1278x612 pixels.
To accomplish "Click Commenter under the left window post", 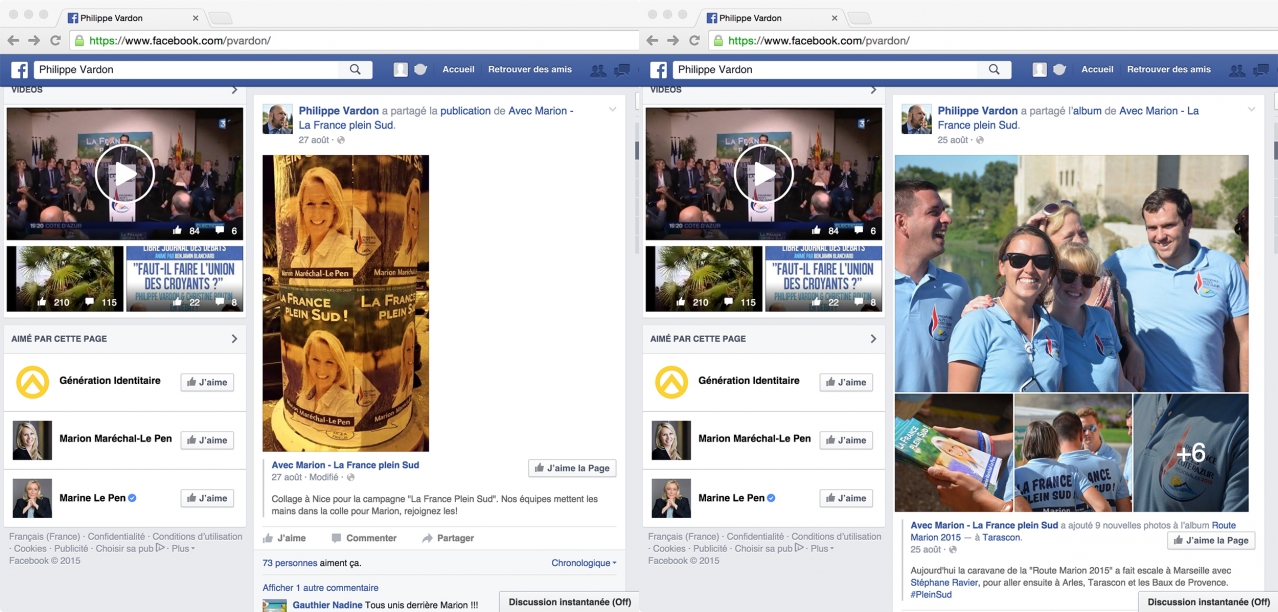I will pyautogui.click(x=362, y=538).
